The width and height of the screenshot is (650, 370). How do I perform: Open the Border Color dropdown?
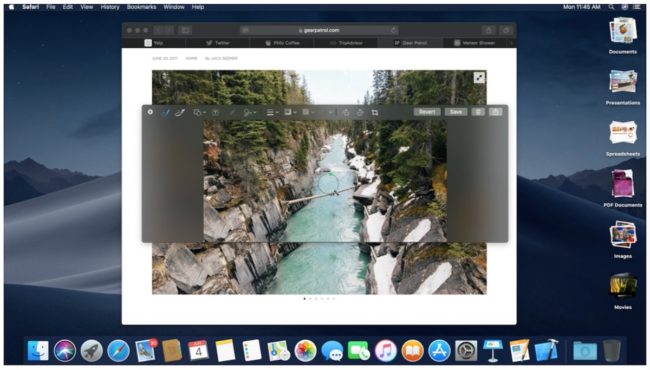[290, 112]
